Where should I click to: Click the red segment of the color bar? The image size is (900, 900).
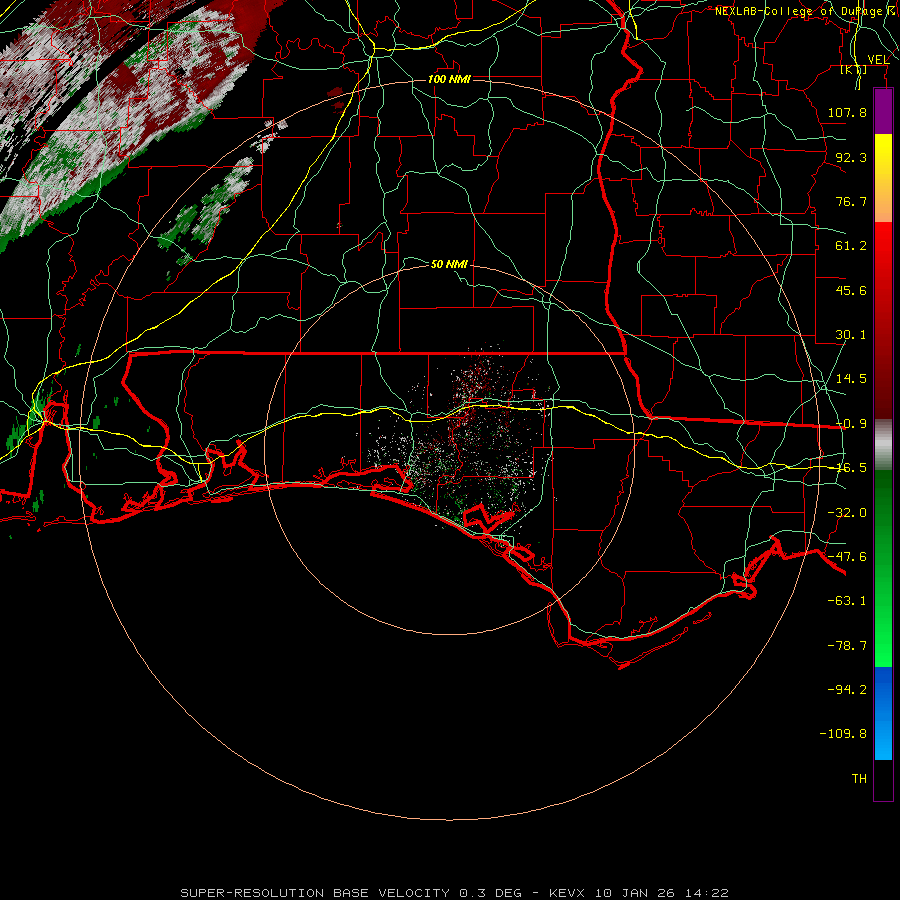point(883,320)
